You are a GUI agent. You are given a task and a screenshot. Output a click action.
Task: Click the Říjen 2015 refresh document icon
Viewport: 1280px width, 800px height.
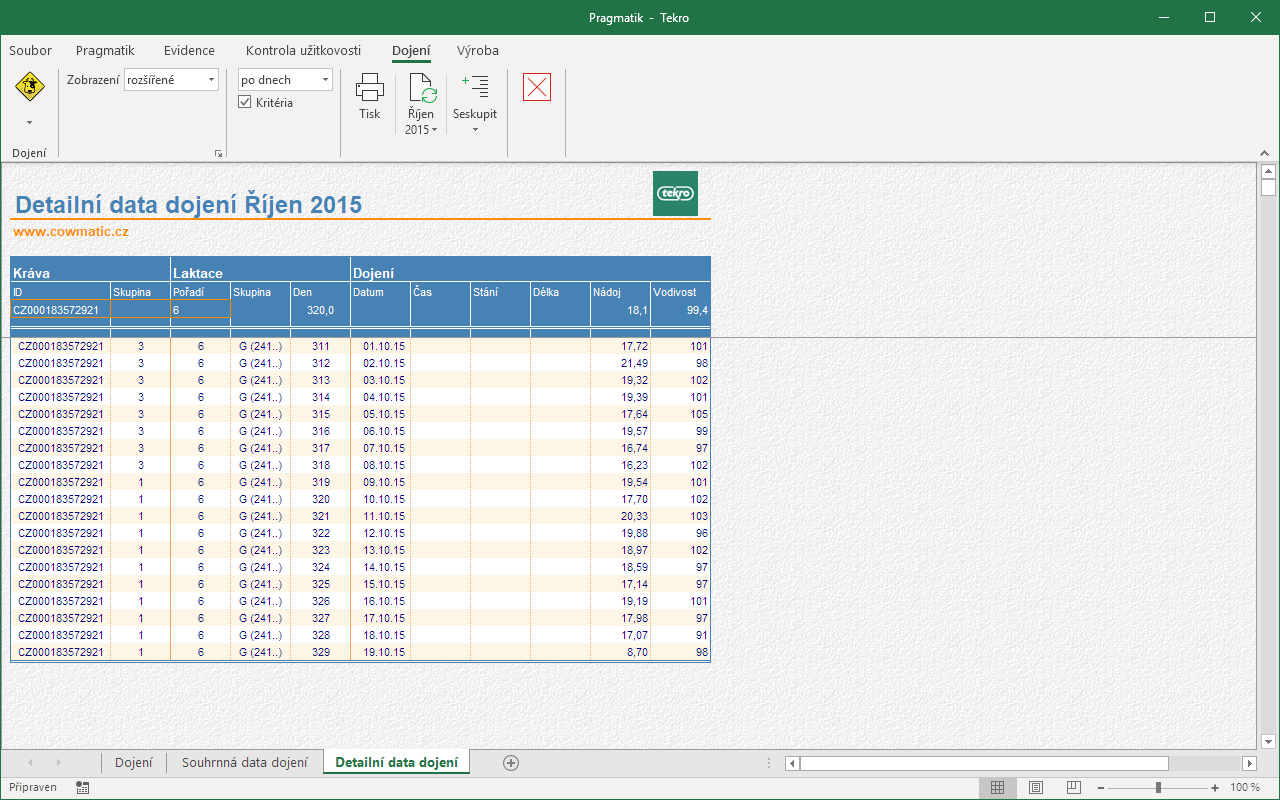coord(422,88)
